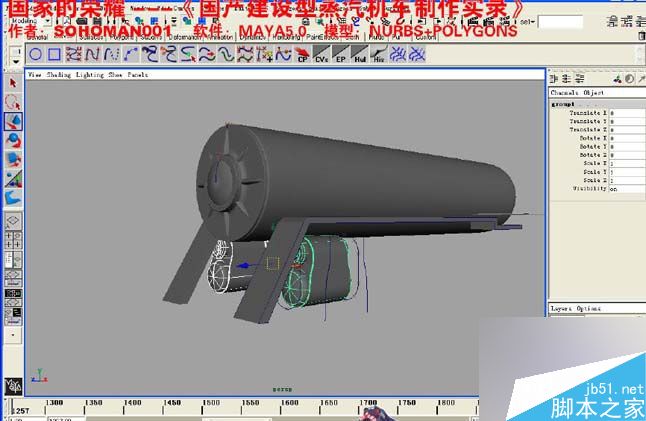Activate the Rotate tool in toolbox
The image size is (646, 421).
coord(13,141)
